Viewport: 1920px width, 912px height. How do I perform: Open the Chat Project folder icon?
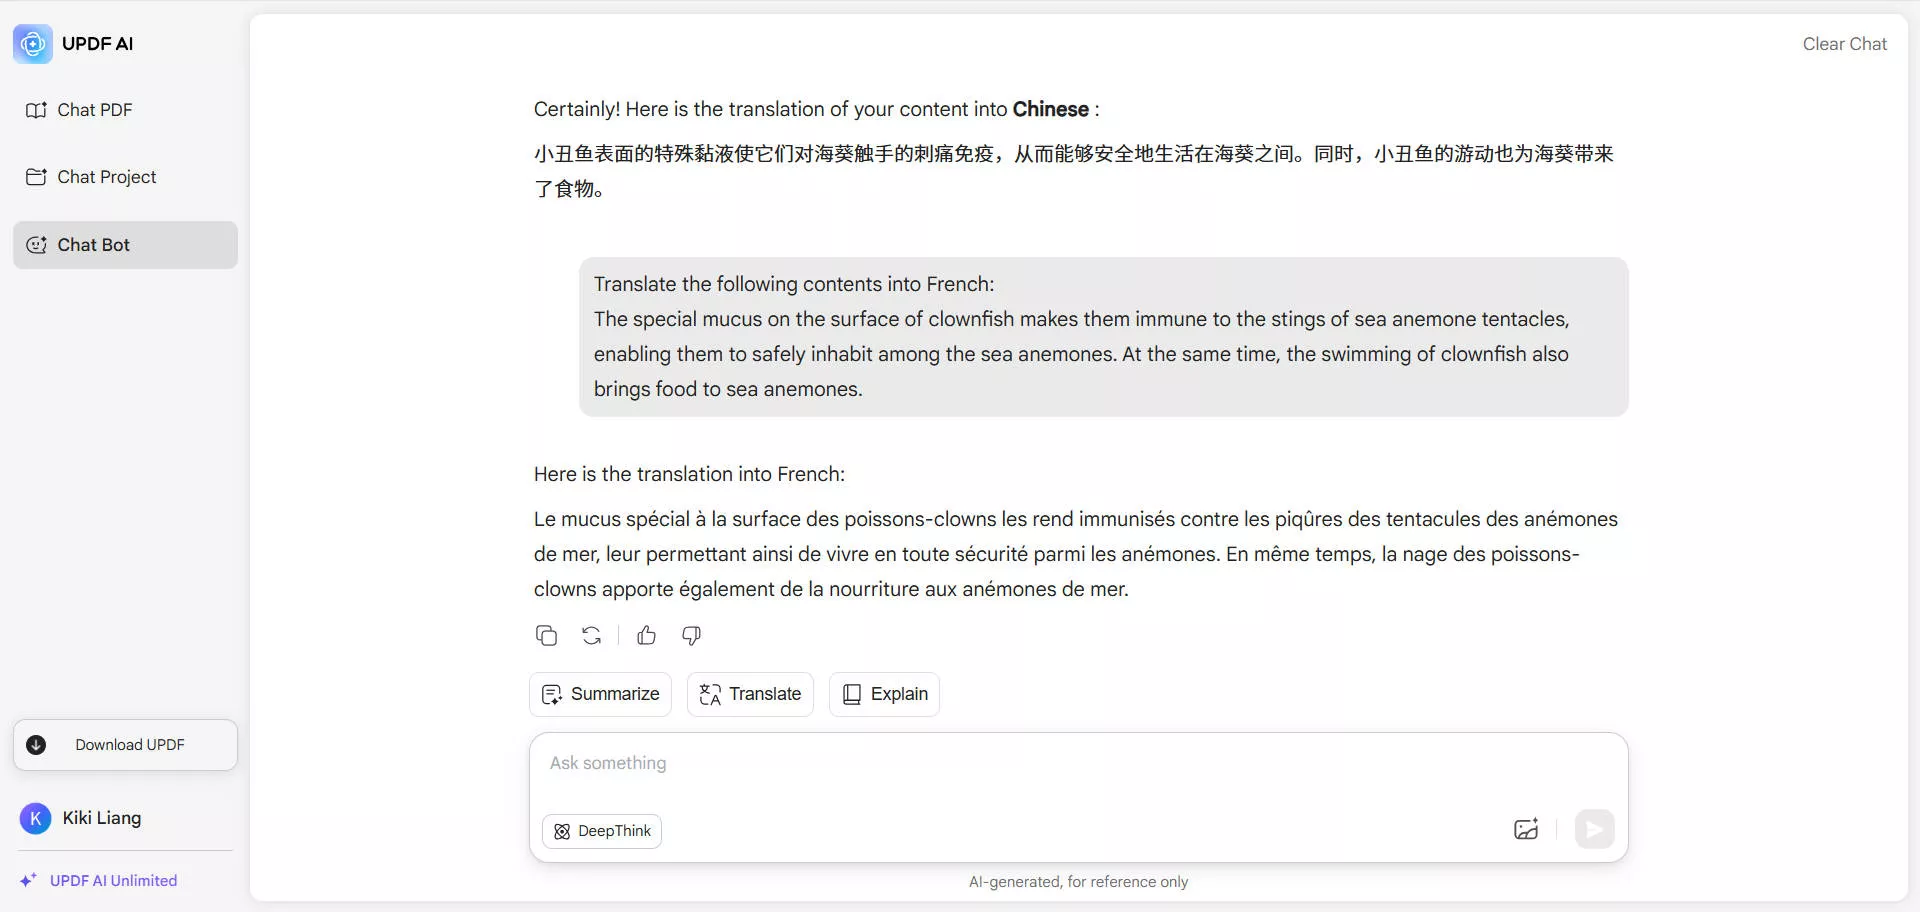(x=37, y=177)
